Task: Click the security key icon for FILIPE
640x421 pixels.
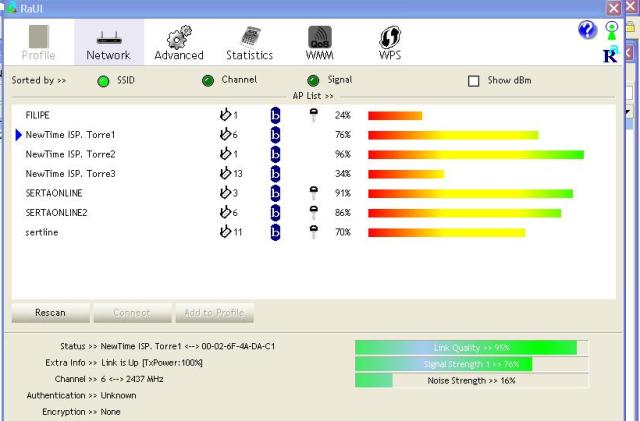Action: tap(313, 115)
